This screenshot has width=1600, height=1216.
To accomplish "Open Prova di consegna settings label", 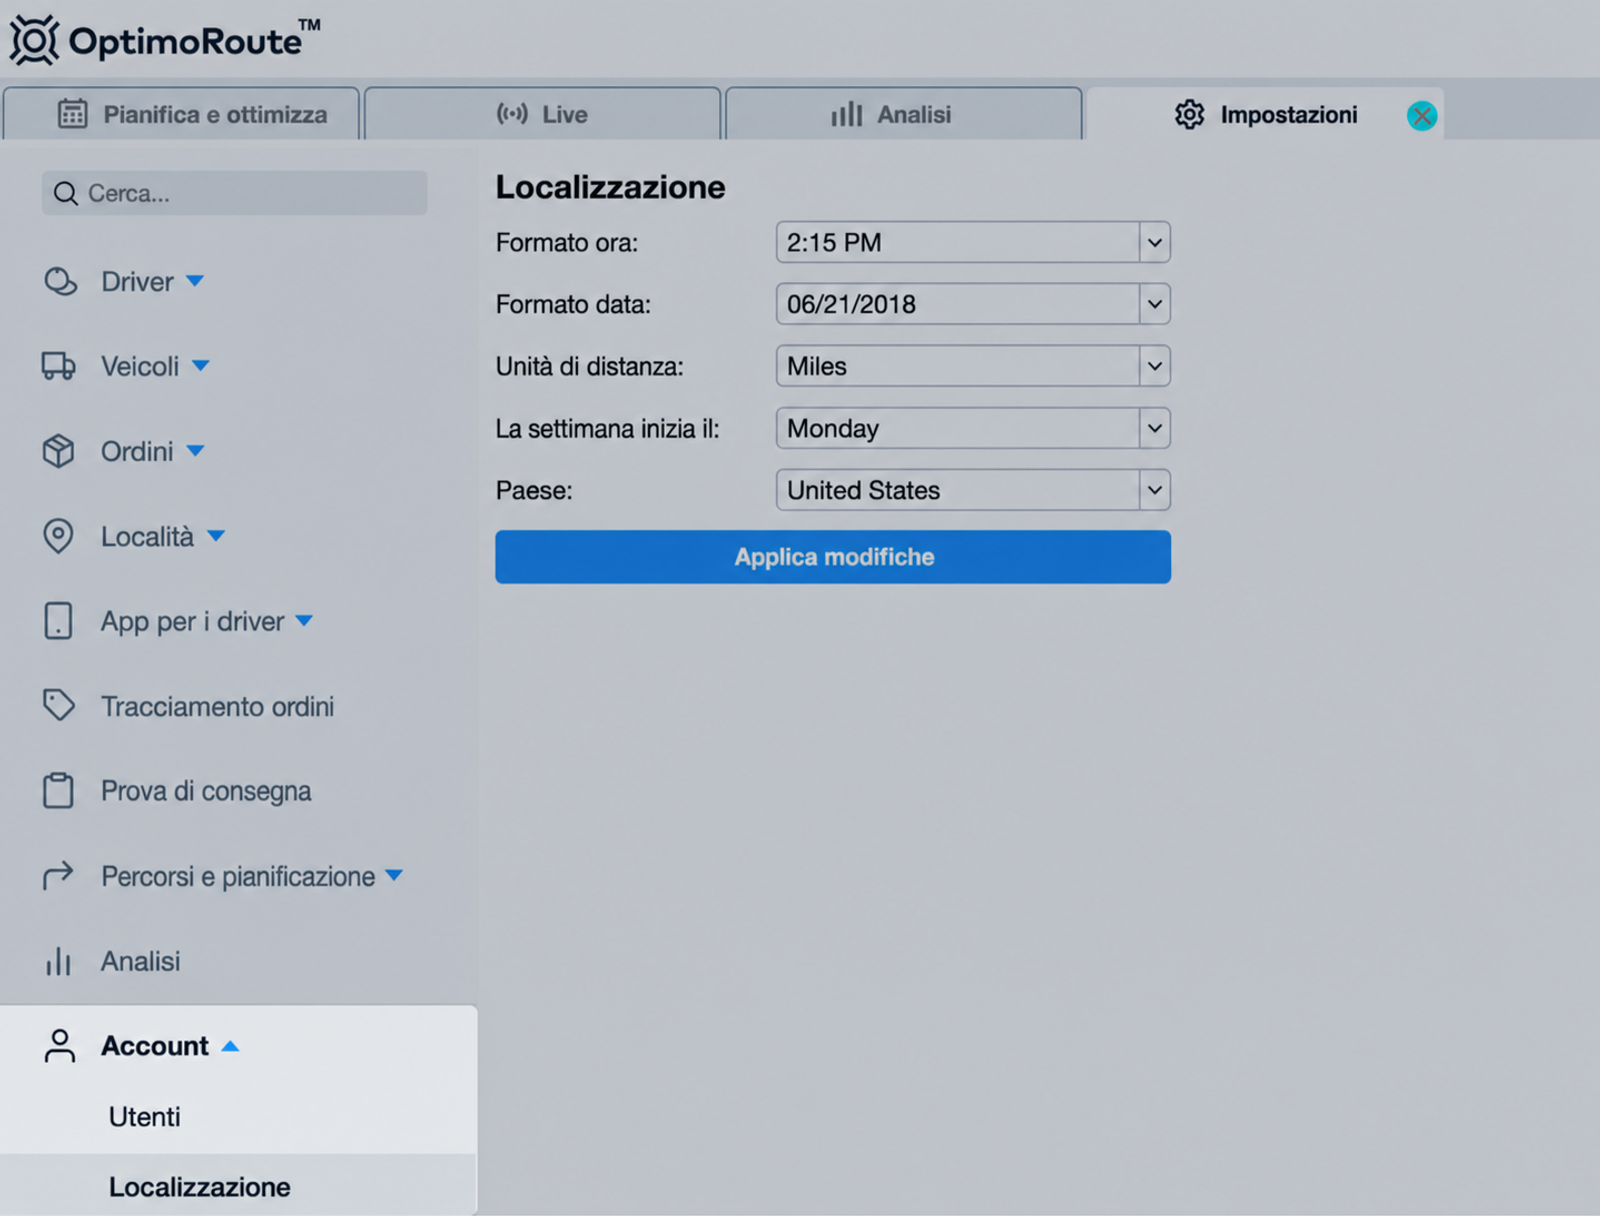I will pos(206,791).
